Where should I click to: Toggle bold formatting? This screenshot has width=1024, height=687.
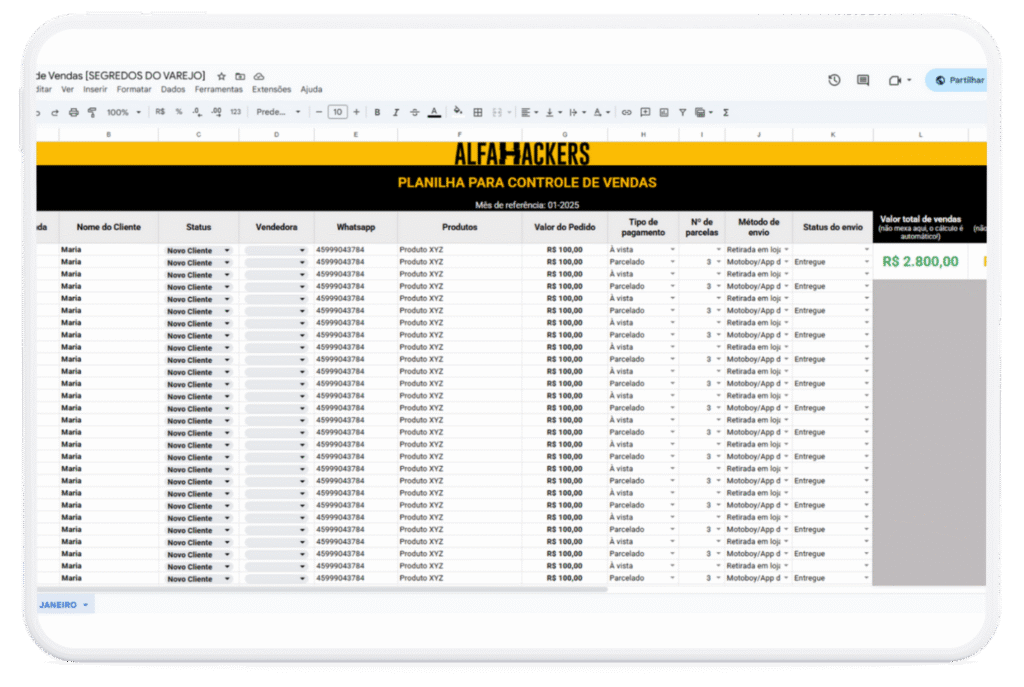point(377,112)
